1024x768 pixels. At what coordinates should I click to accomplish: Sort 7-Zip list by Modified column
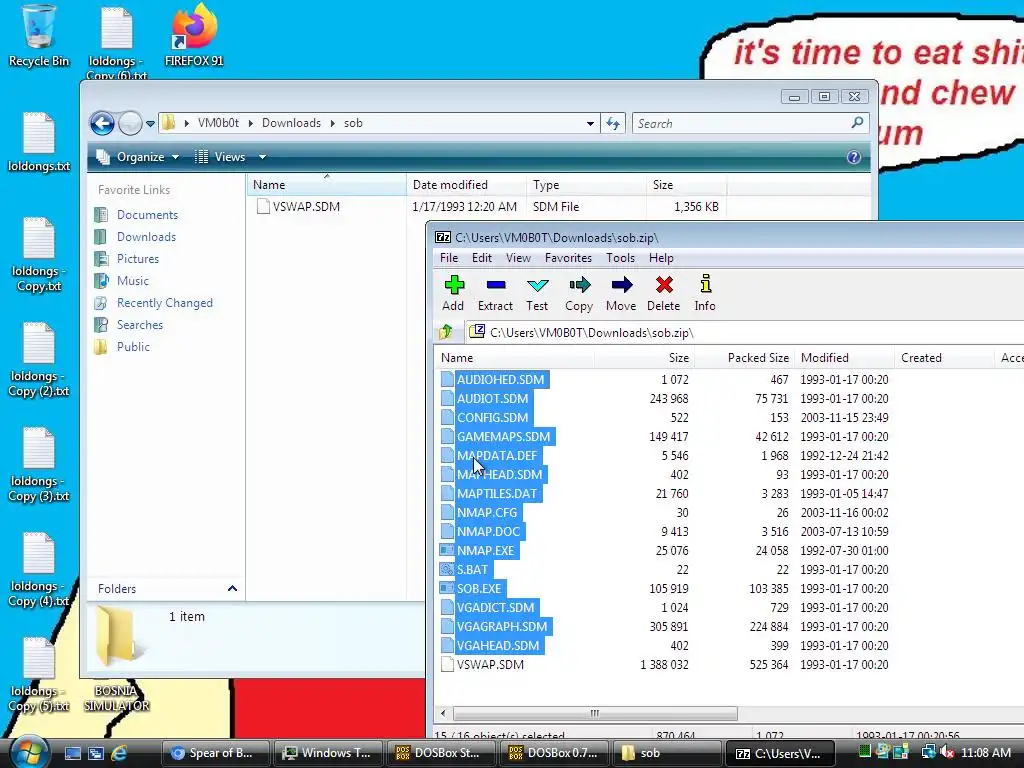845,358
